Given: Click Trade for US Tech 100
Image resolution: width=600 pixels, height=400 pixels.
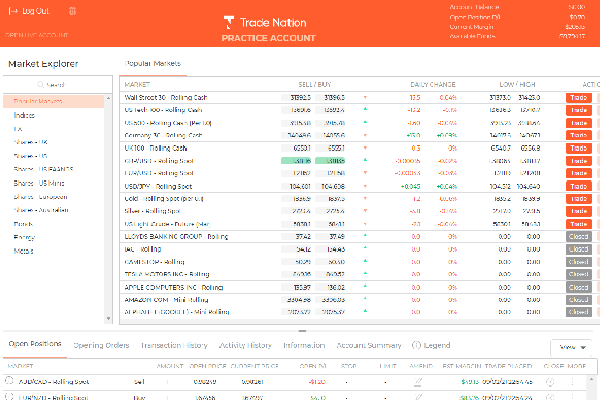Looking at the screenshot, I should pos(579,110).
